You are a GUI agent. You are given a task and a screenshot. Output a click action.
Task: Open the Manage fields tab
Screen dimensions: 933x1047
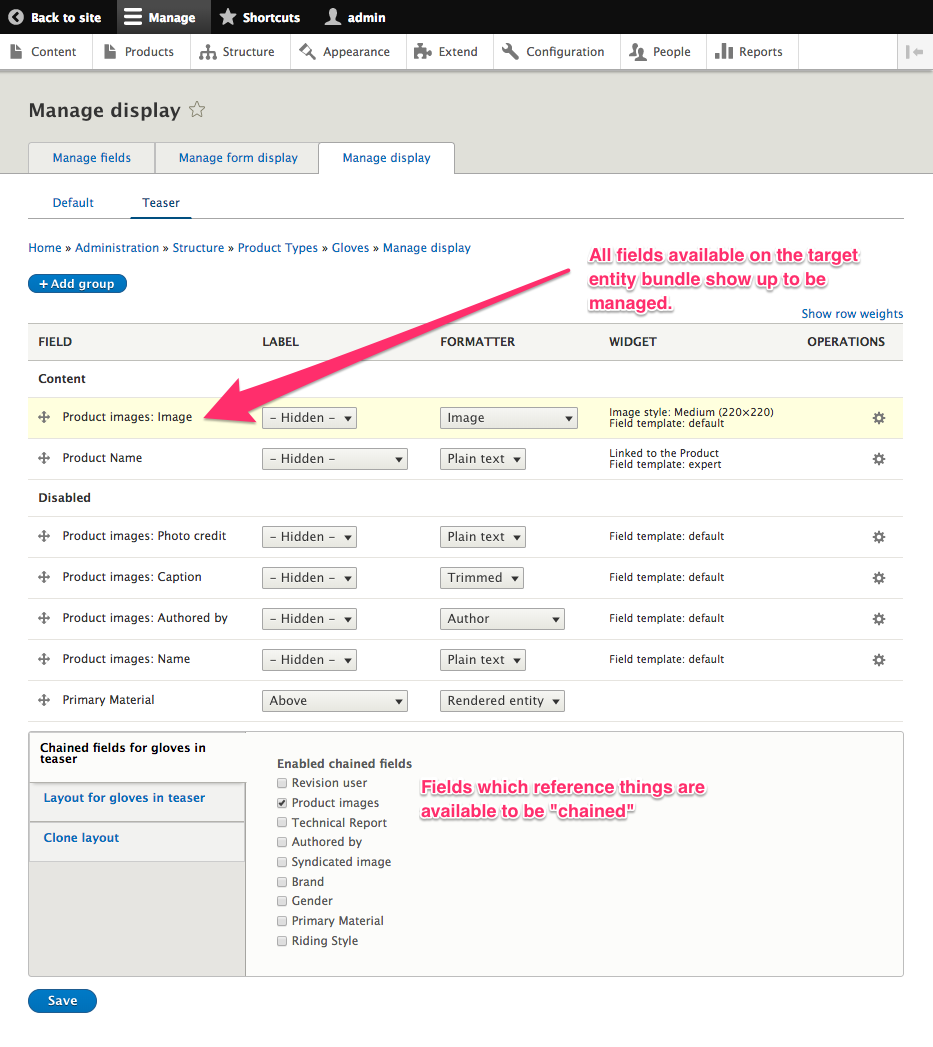91,157
